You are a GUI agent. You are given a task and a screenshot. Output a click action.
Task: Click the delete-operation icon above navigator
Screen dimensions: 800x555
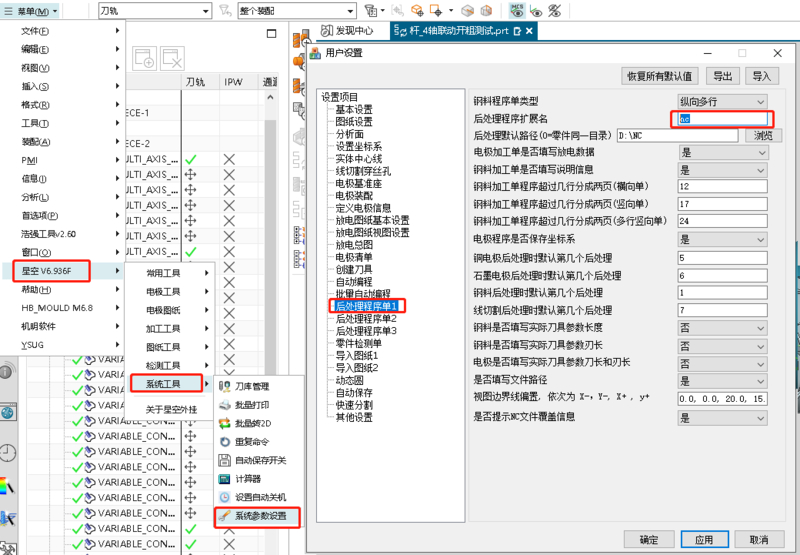click(172, 59)
